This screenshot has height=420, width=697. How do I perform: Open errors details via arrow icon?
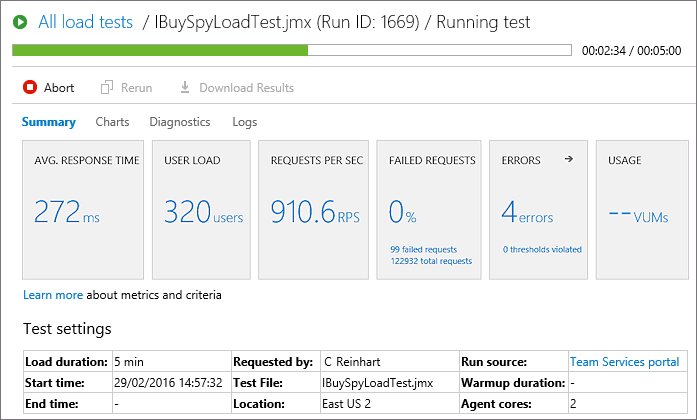click(569, 159)
